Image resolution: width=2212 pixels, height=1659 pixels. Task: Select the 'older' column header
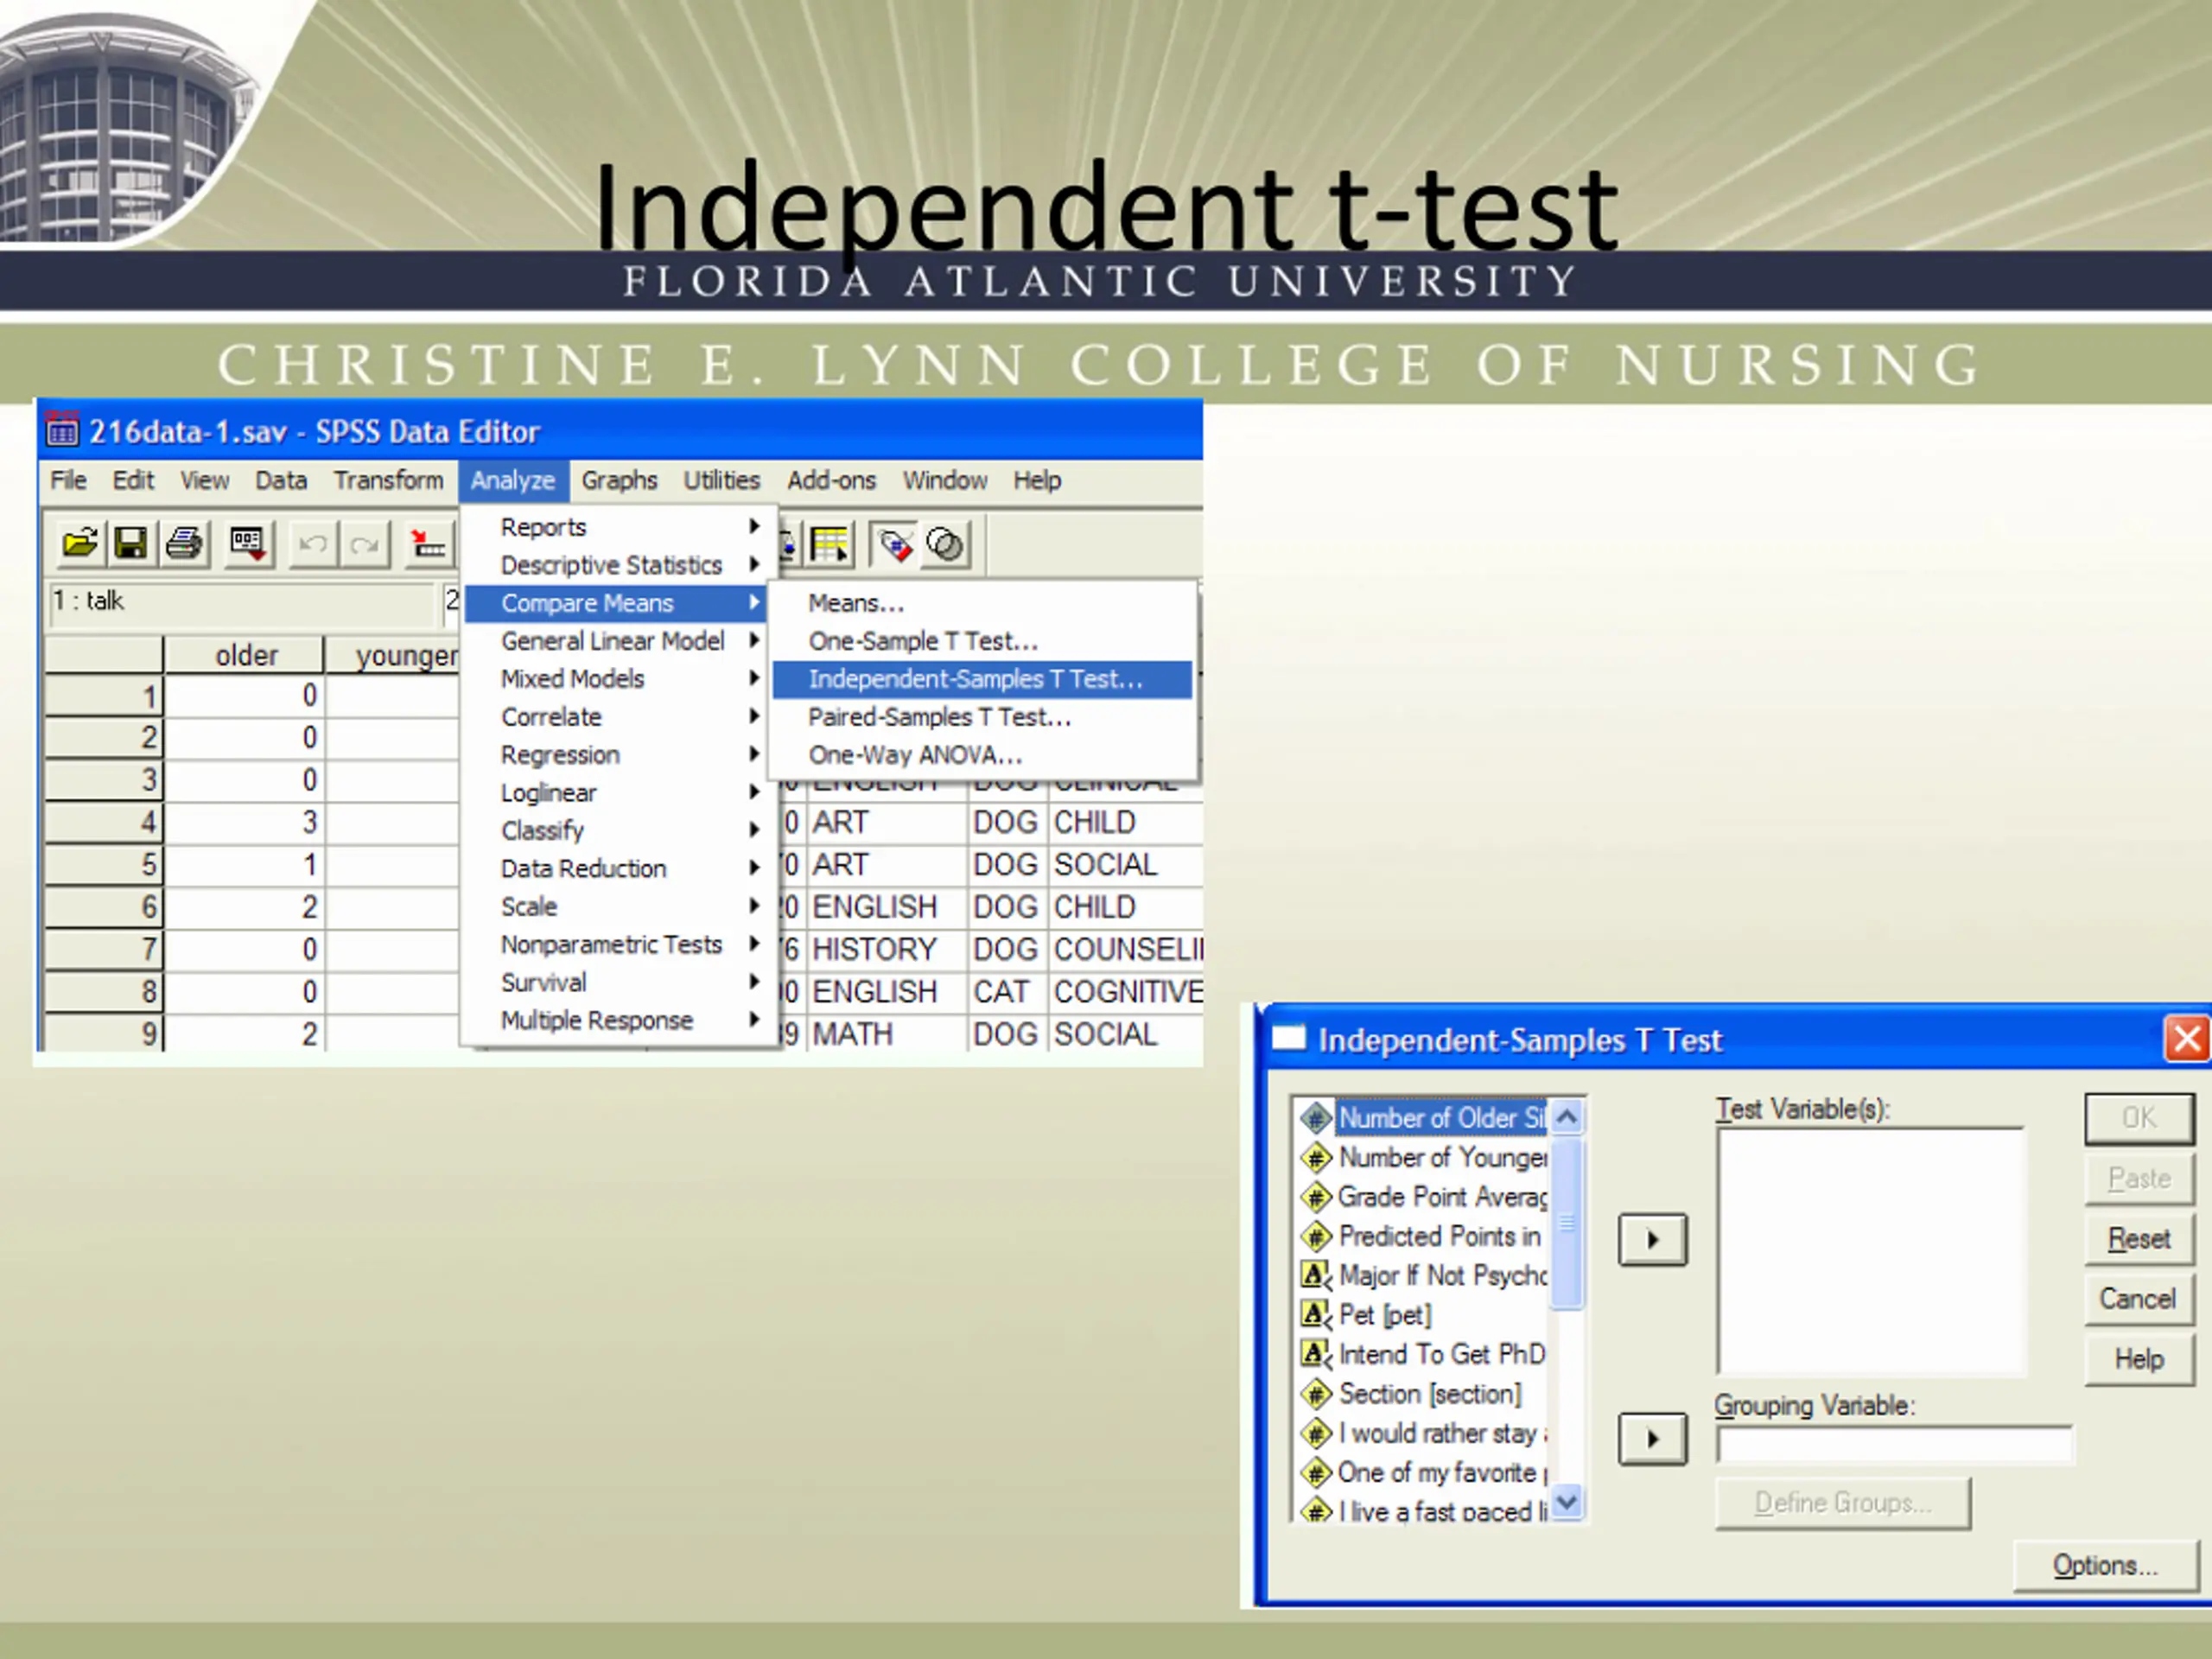tap(244, 655)
